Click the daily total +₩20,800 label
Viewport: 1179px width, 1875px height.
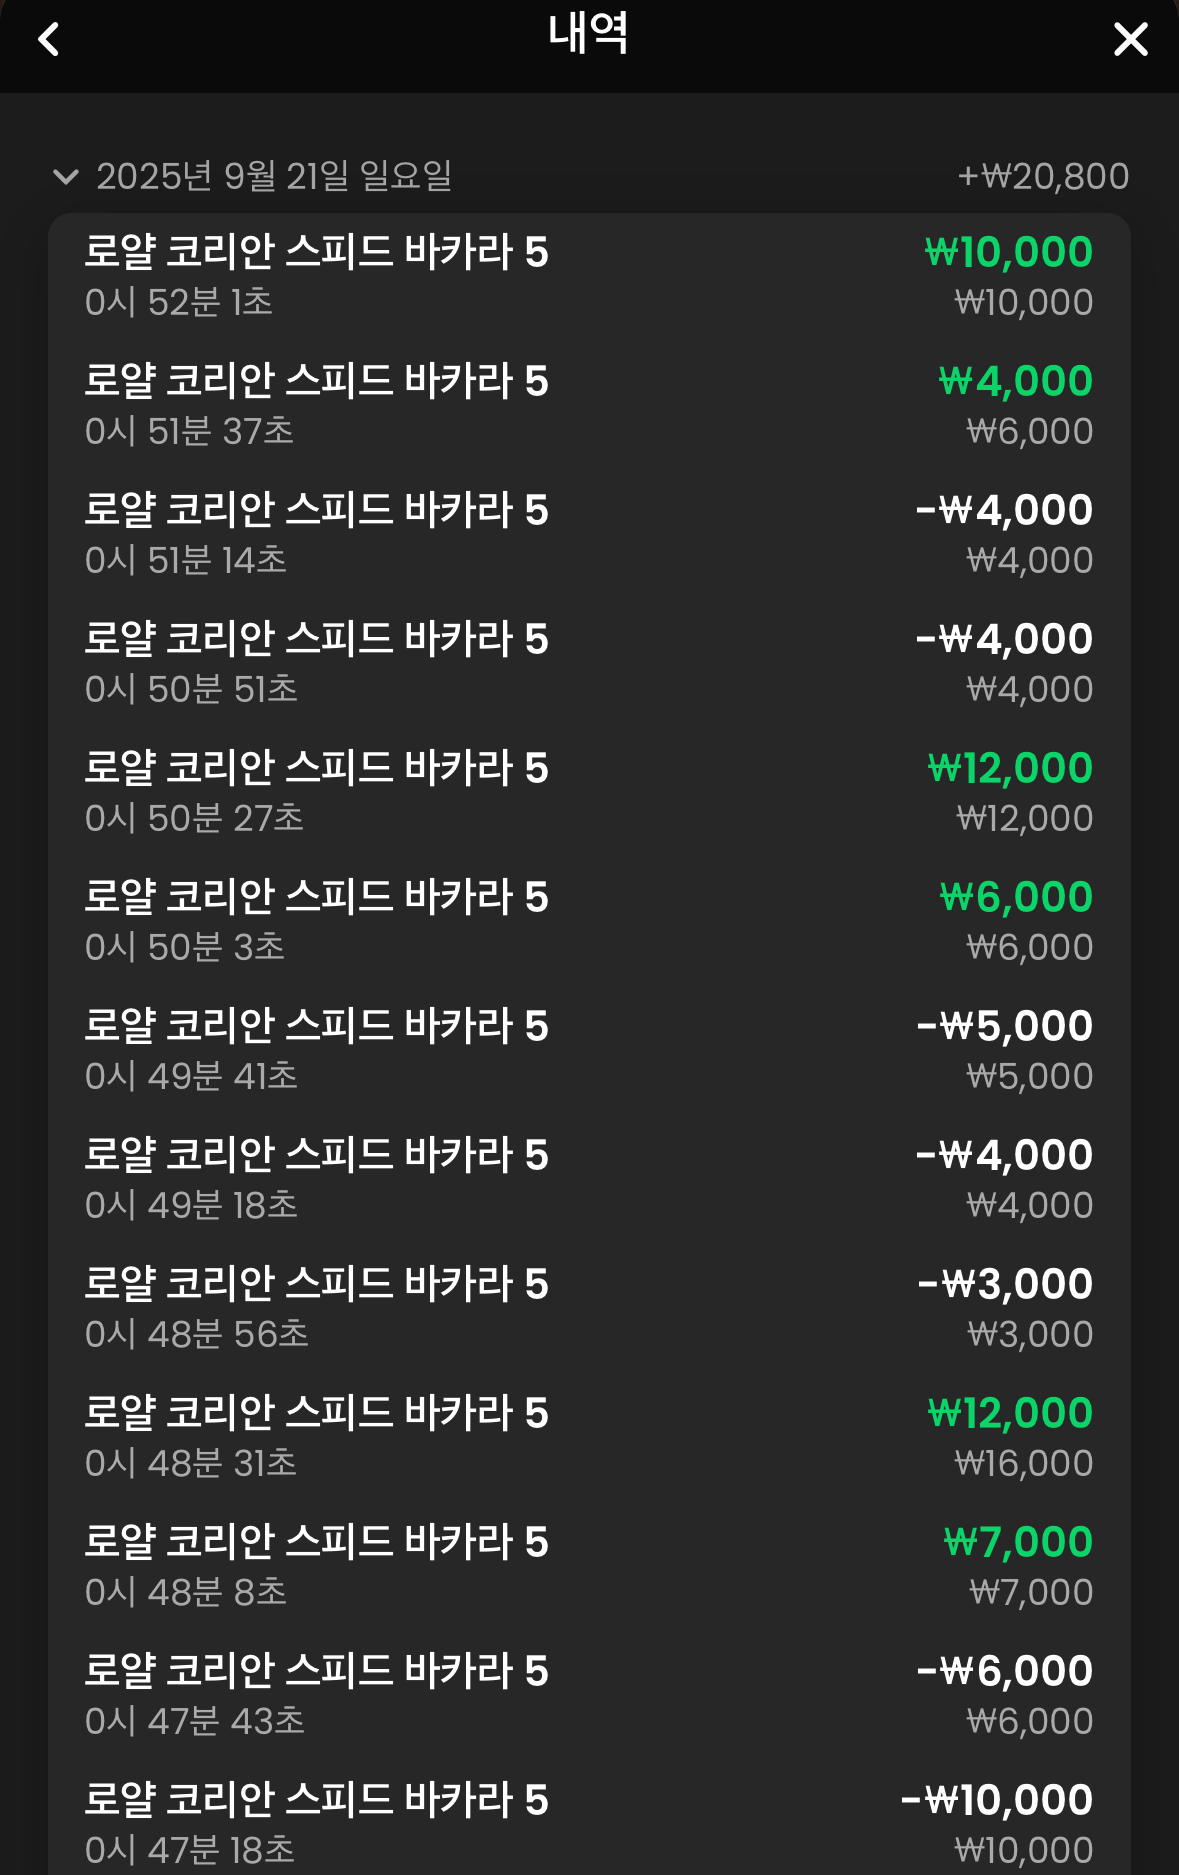point(1043,177)
